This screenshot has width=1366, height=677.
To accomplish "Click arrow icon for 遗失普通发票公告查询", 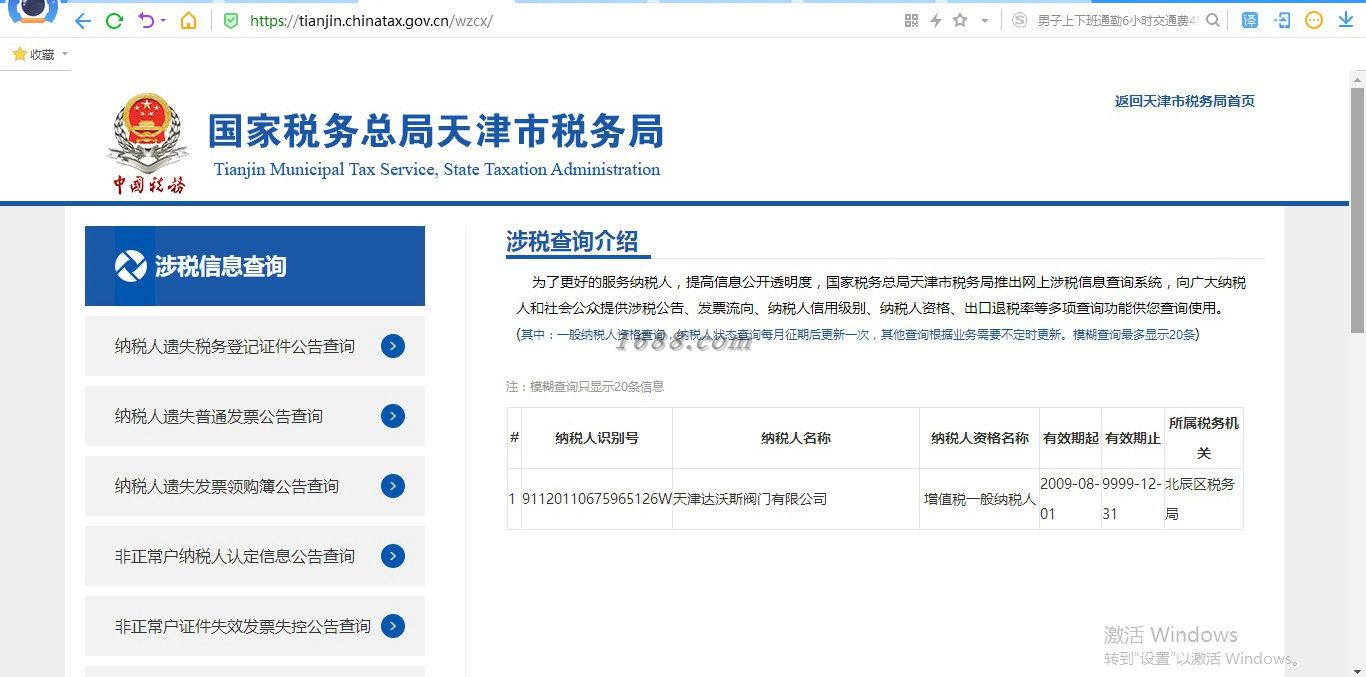I will (393, 416).
